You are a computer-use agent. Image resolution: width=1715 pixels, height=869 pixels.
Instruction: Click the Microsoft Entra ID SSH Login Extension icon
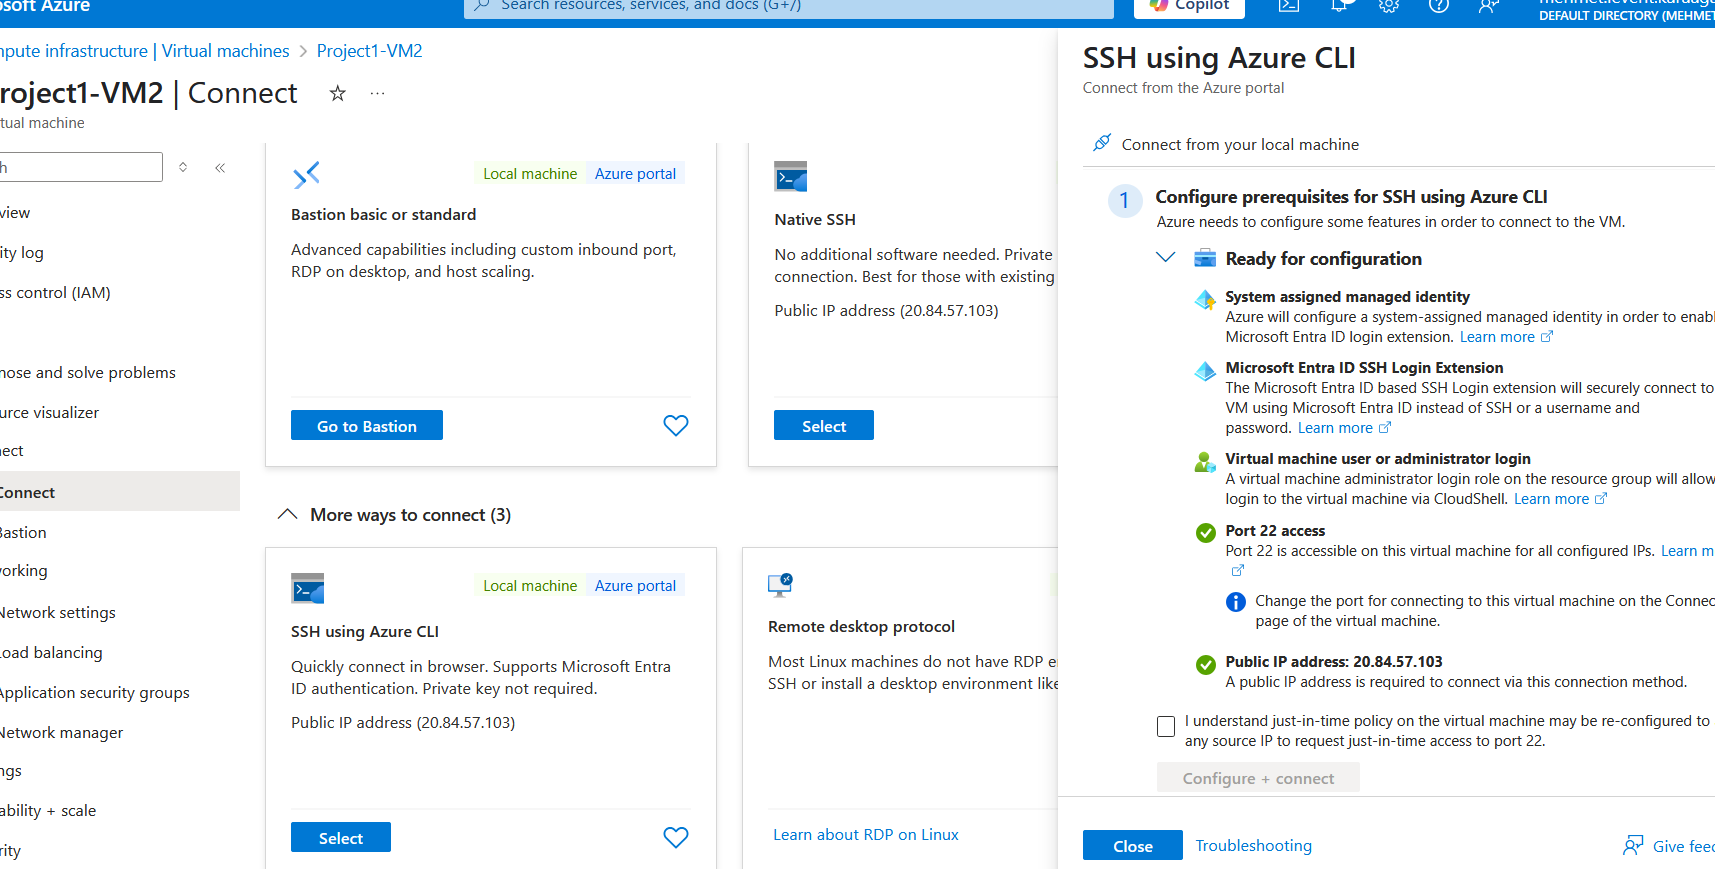click(x=1205, y=371)
